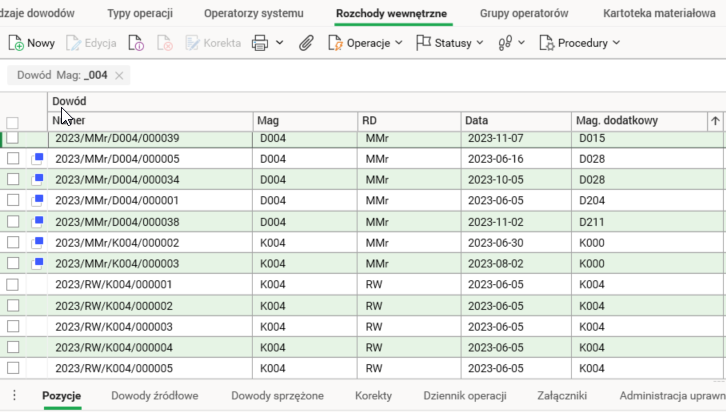Check row 2023/MMr/D004/000038
726x412 pixels.
[x=13, y=221]
